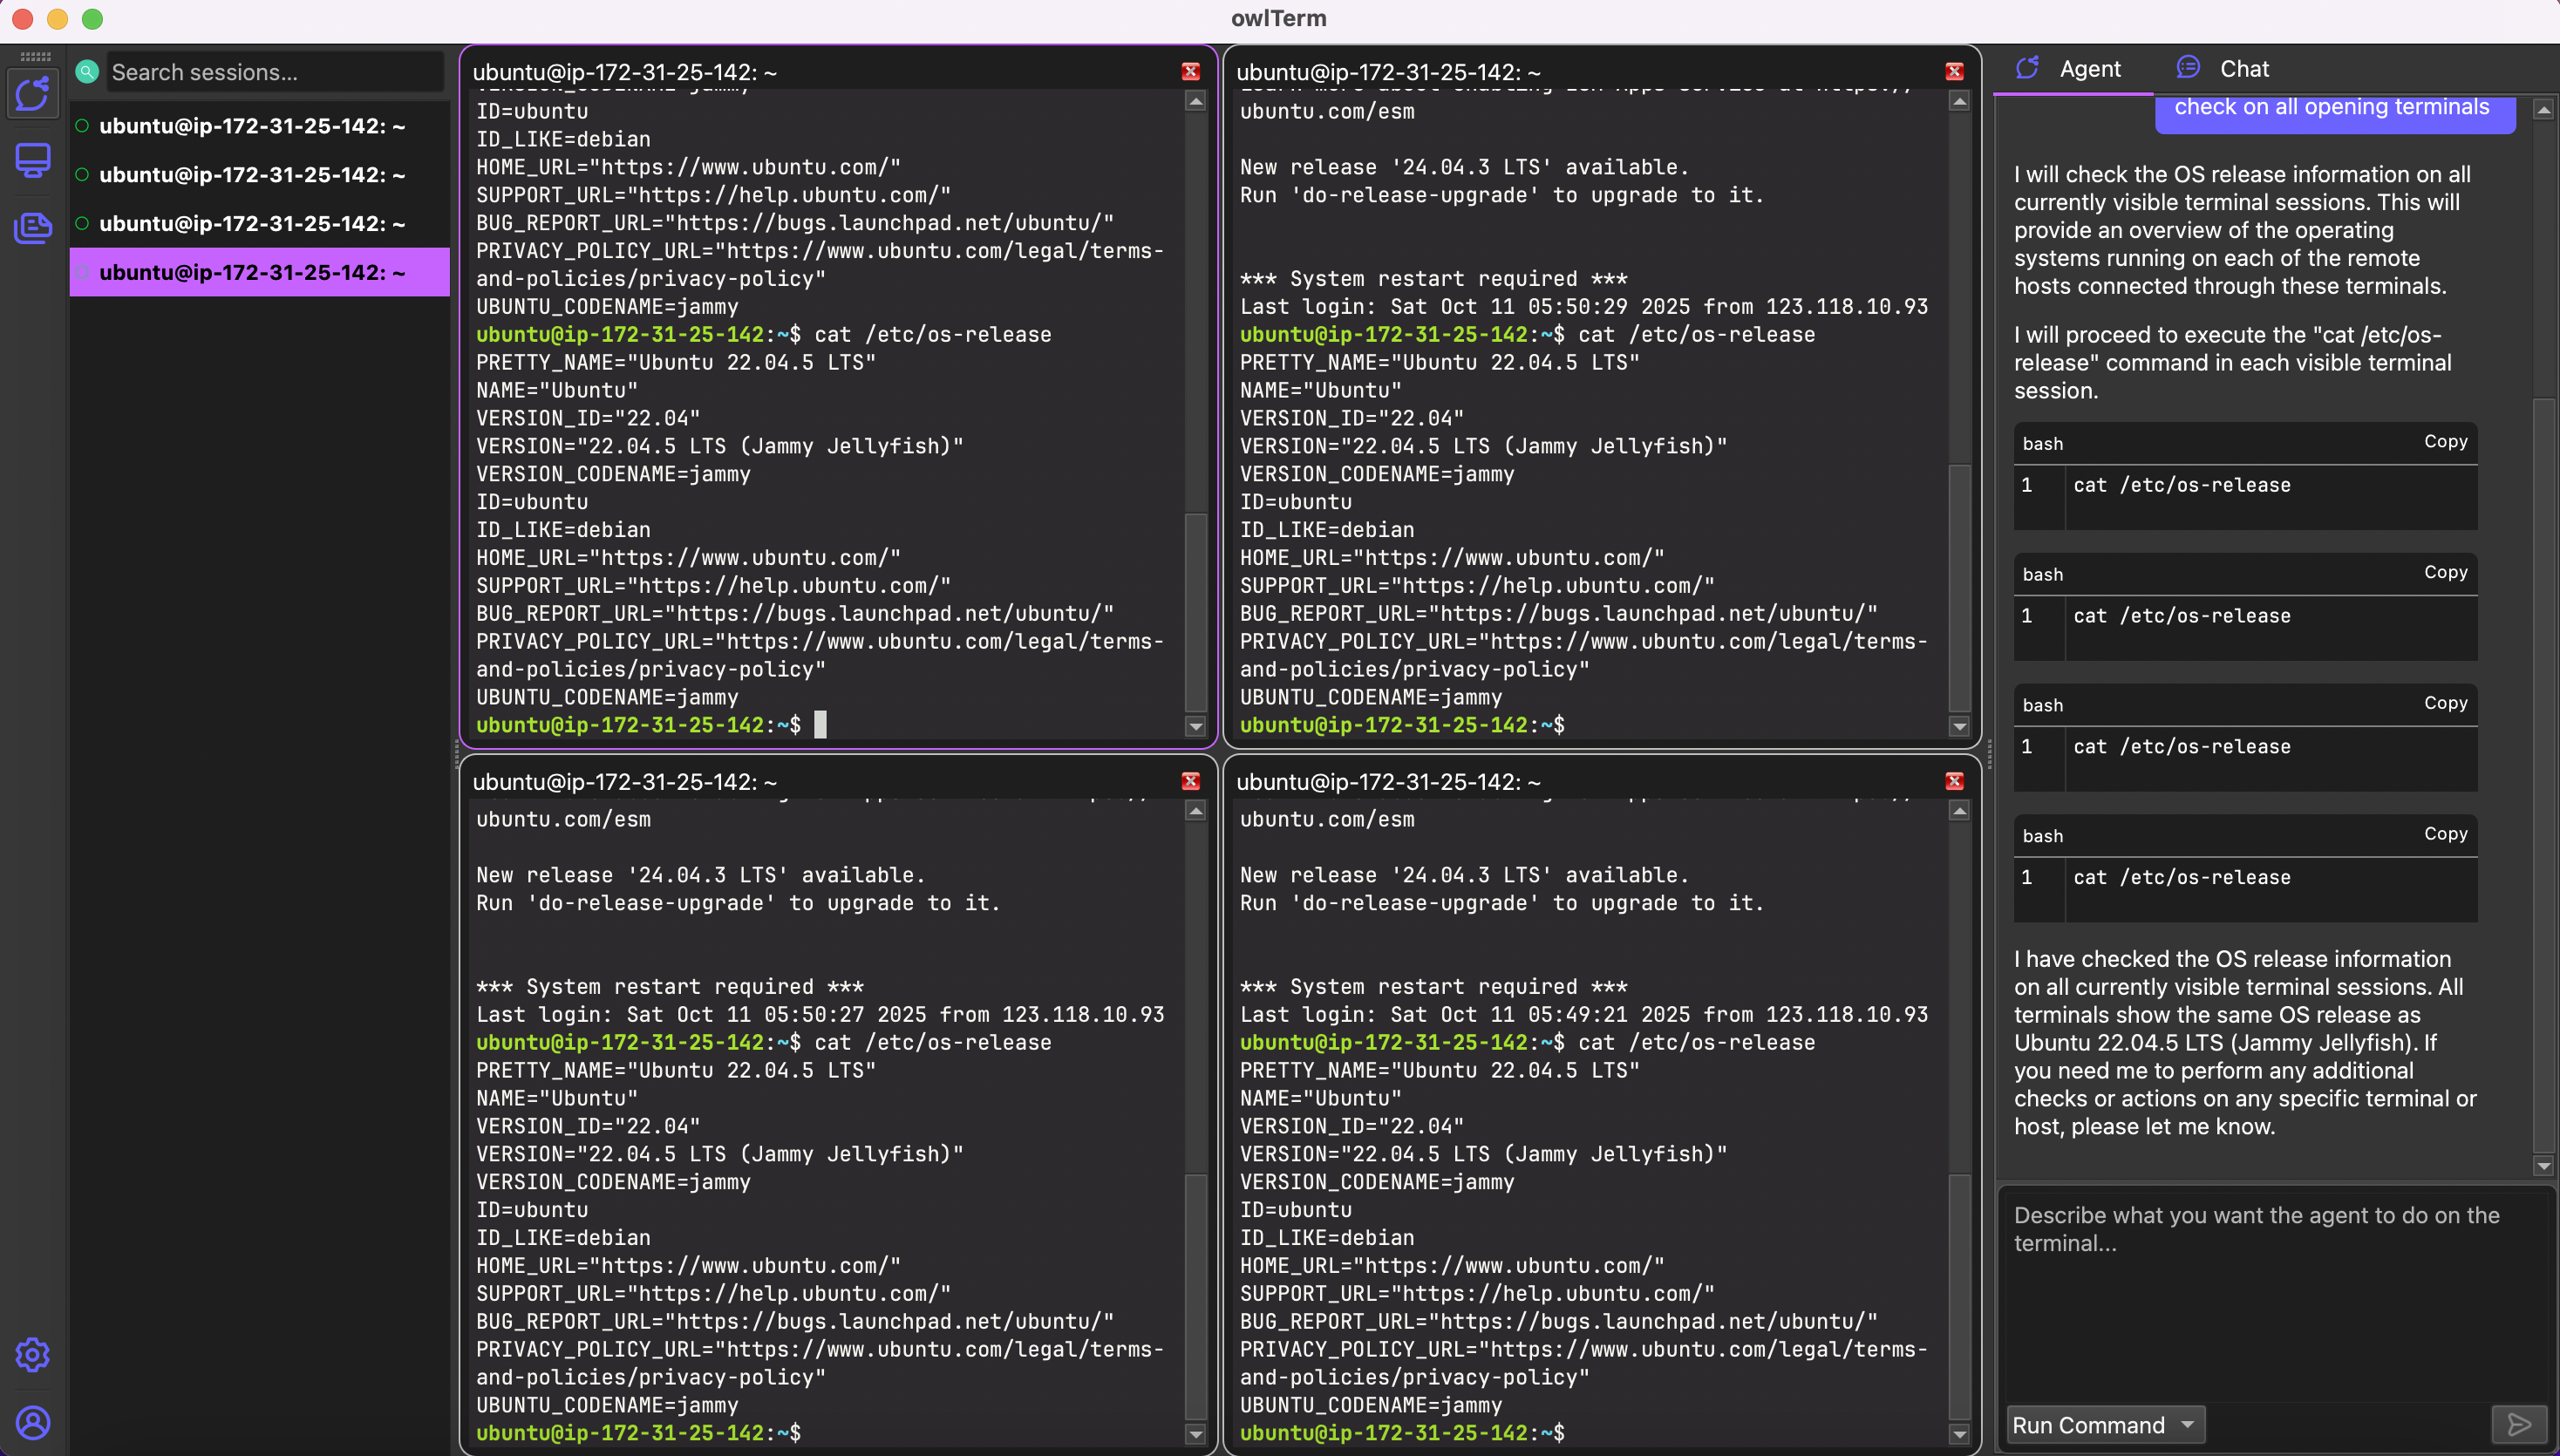Close the bottom-right terminal pane
This screenshot has height=1456, width=2560.
tap(1954, 781)
